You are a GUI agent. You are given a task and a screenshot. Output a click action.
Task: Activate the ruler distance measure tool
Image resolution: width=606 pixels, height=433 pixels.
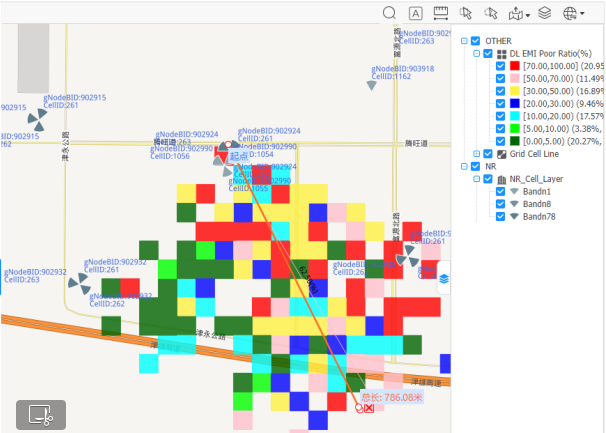click(x=441, y=13)
